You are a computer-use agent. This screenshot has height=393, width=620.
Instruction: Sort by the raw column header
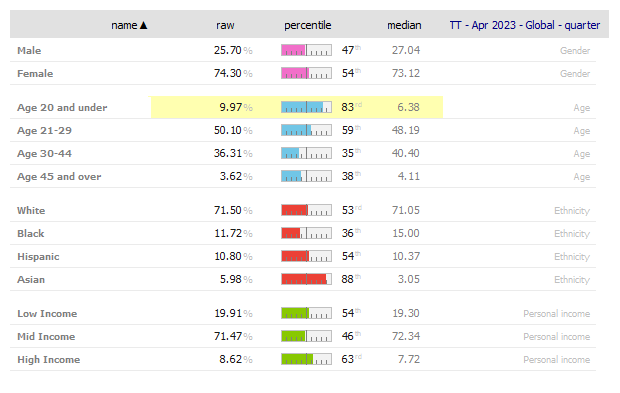[225, 25]
